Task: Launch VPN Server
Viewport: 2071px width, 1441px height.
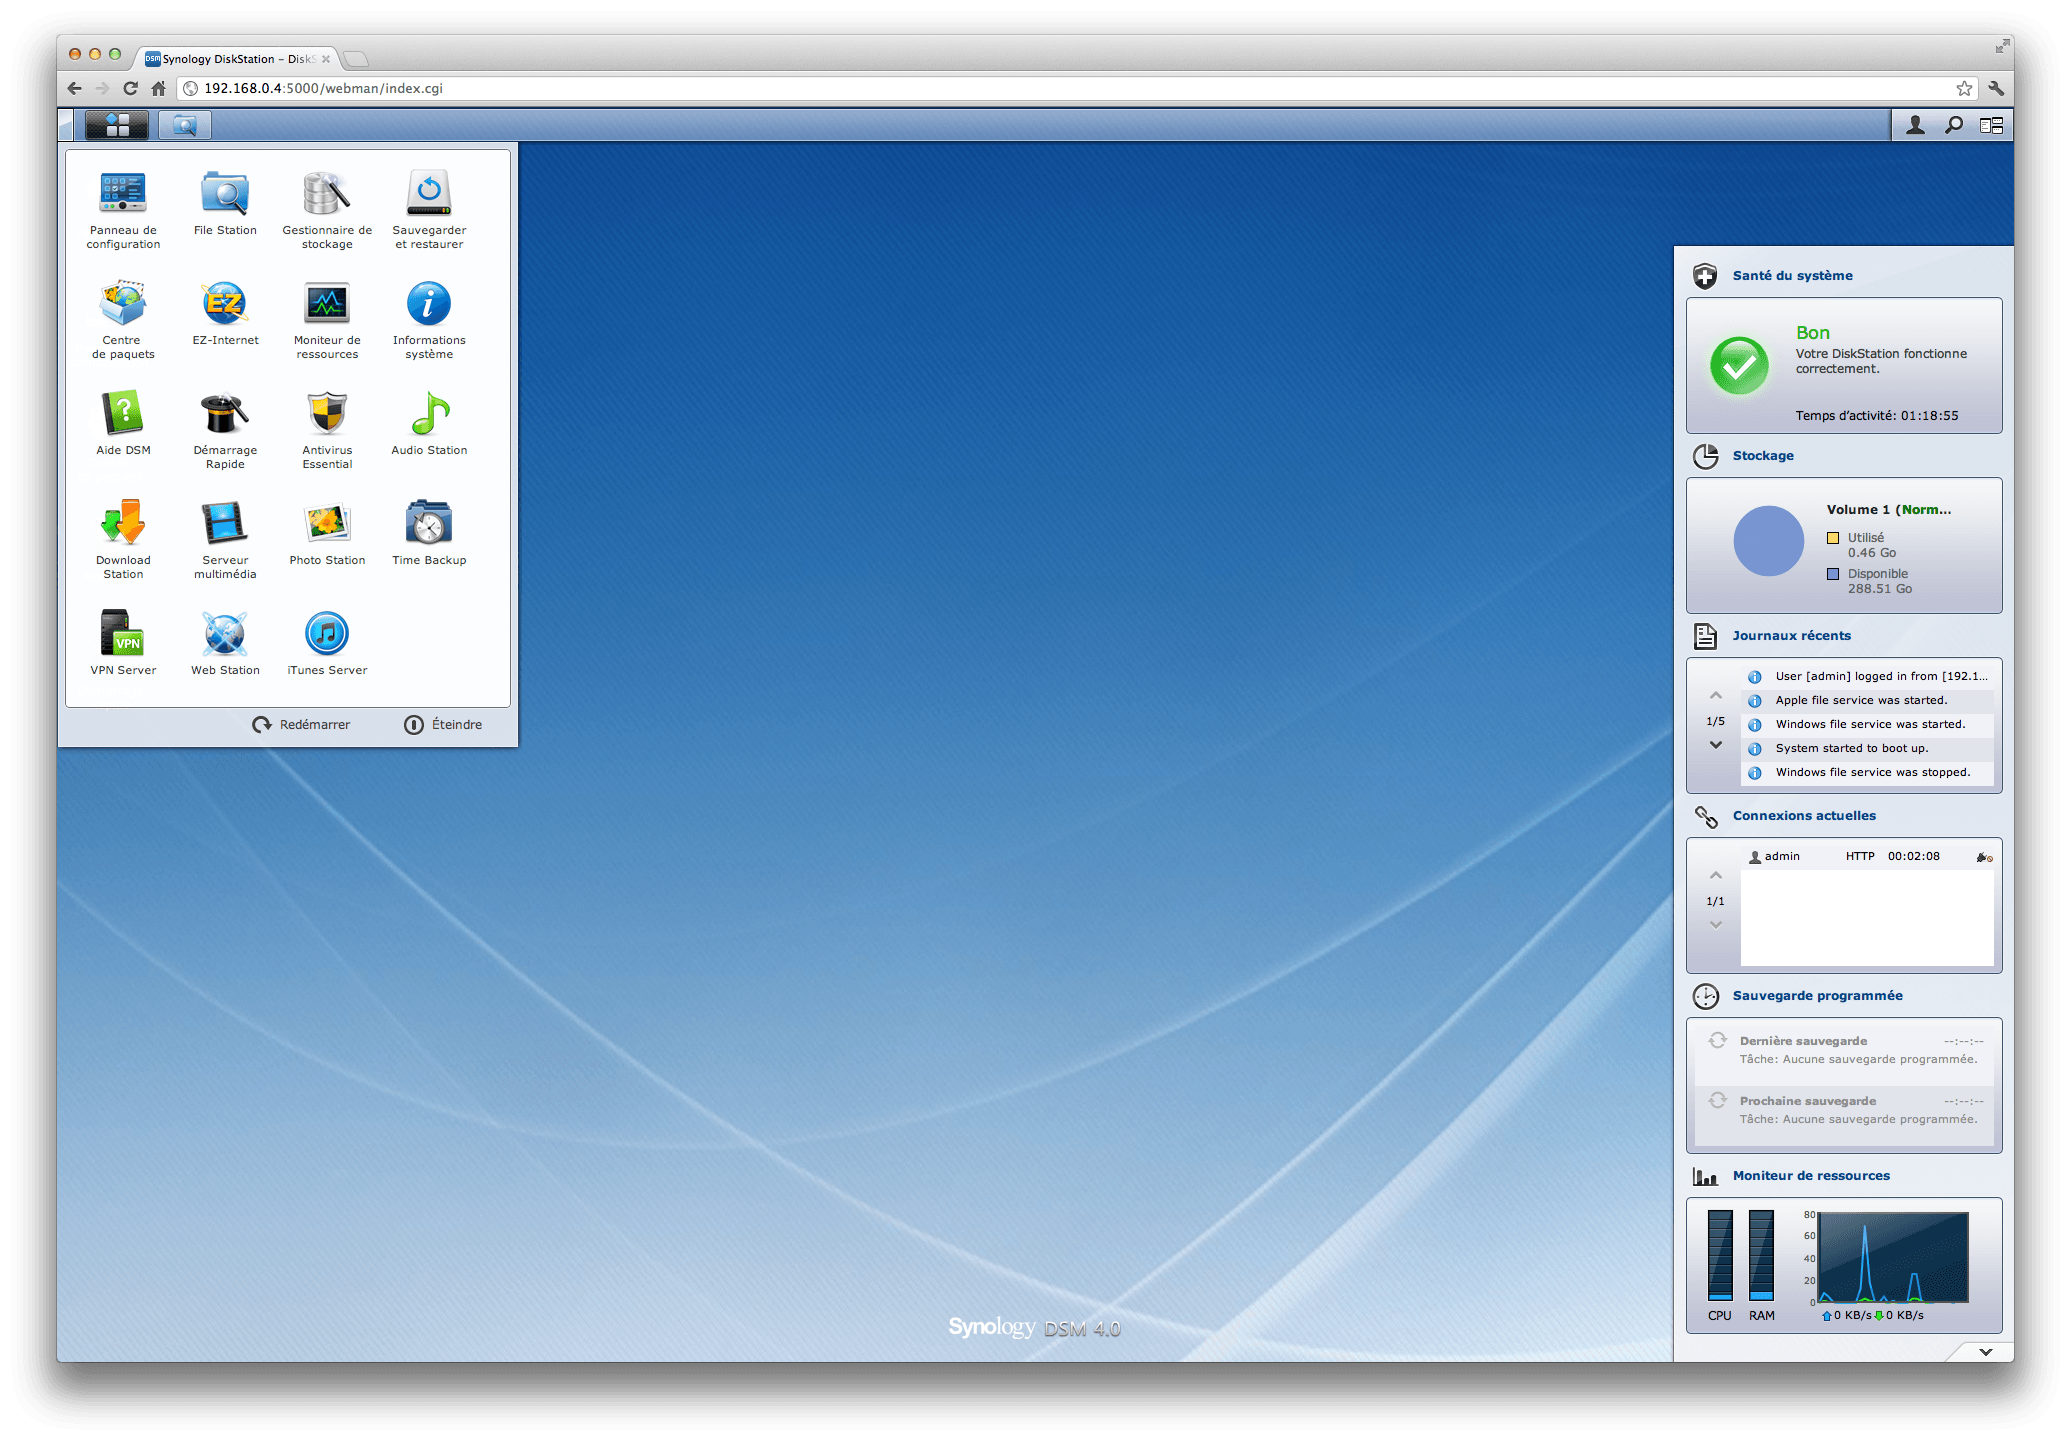Action: tap(123, 634)
